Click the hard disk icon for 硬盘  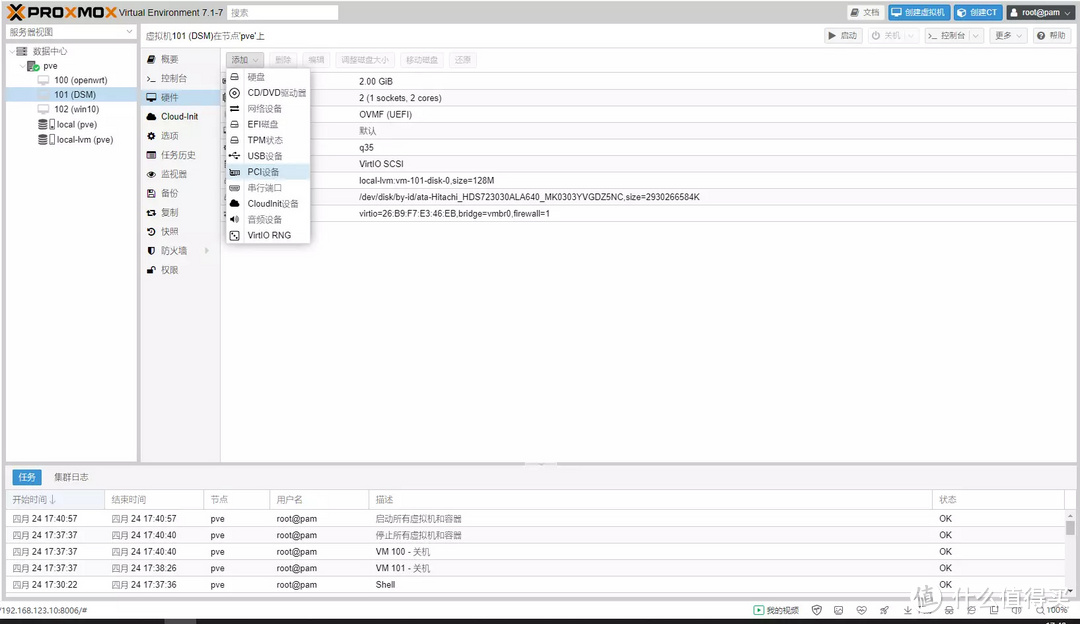click(x=234, y=76)
